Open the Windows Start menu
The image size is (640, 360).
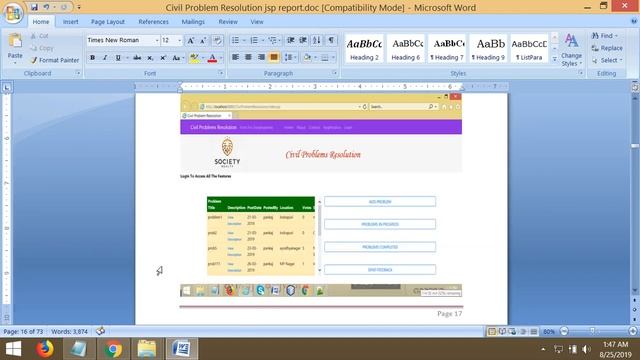click(x=13, y=349)
